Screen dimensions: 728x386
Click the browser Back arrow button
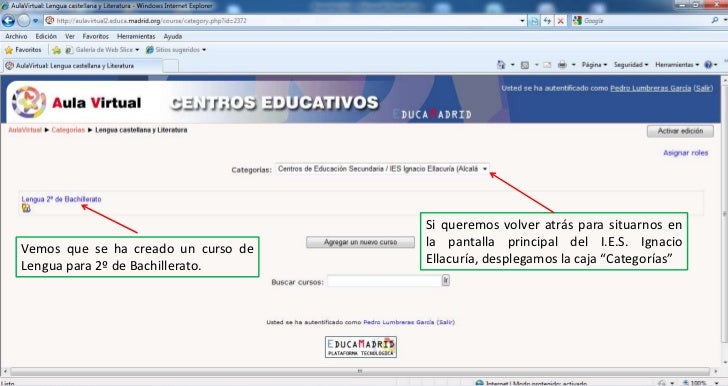click(x=8, y=20)
